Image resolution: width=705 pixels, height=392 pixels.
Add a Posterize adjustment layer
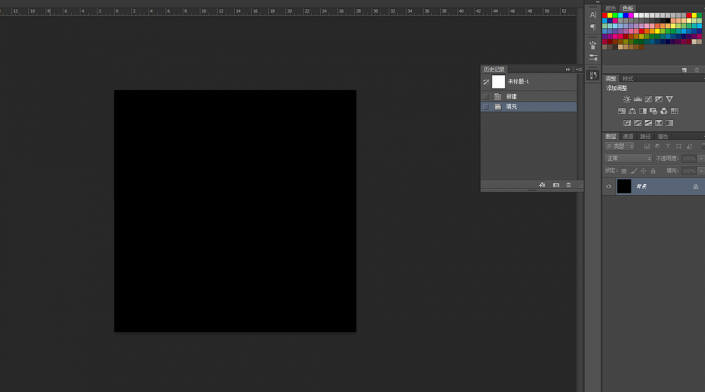click(638, 123)
